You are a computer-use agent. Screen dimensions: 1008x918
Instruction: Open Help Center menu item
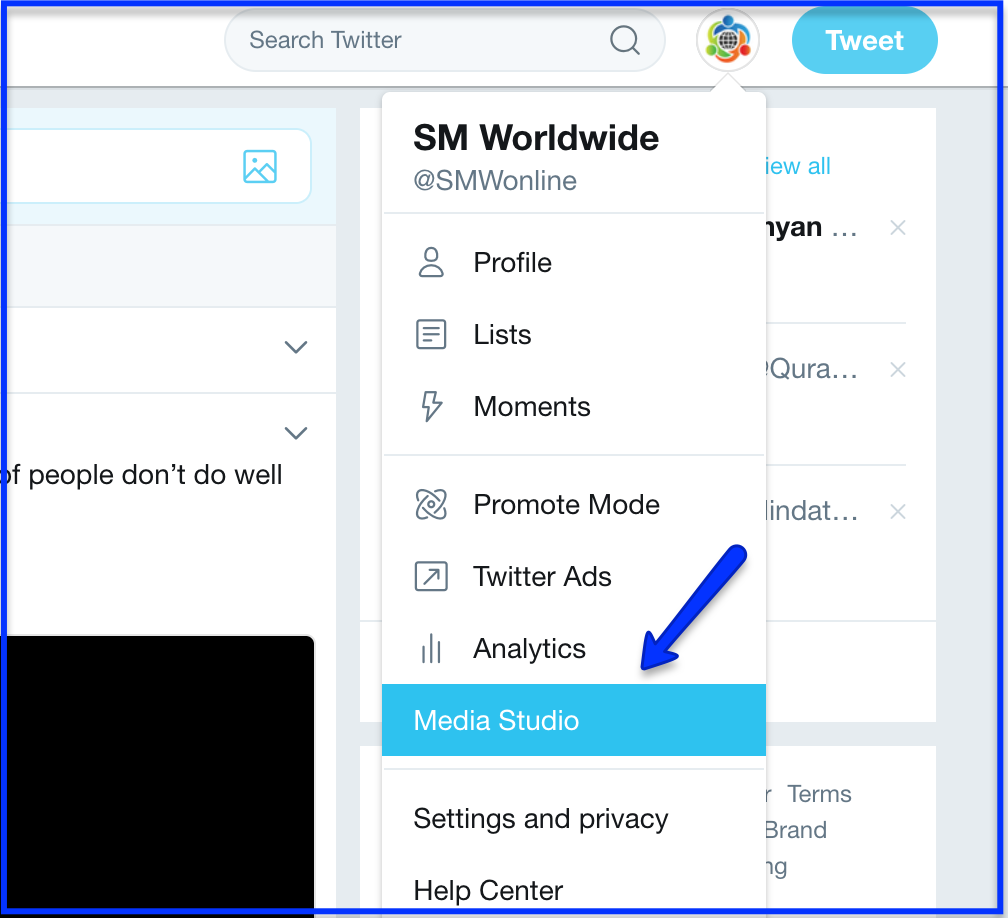488,890
